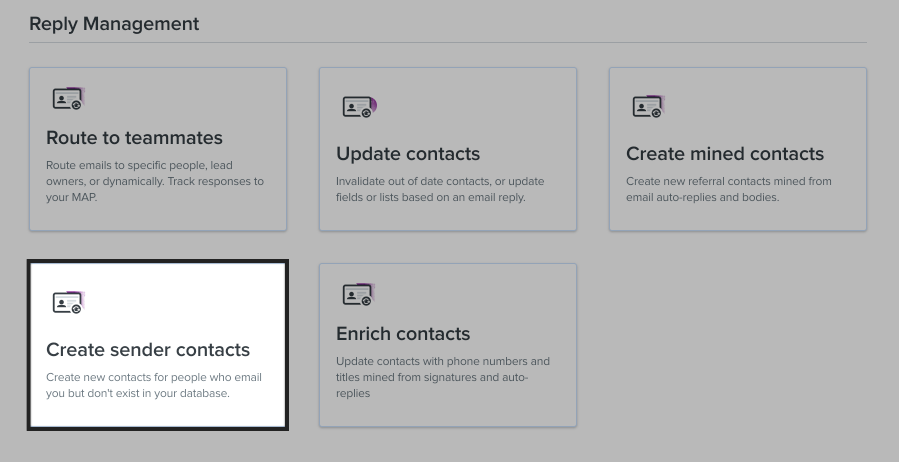Open the Enrich contacts heading

coord(403,334)
